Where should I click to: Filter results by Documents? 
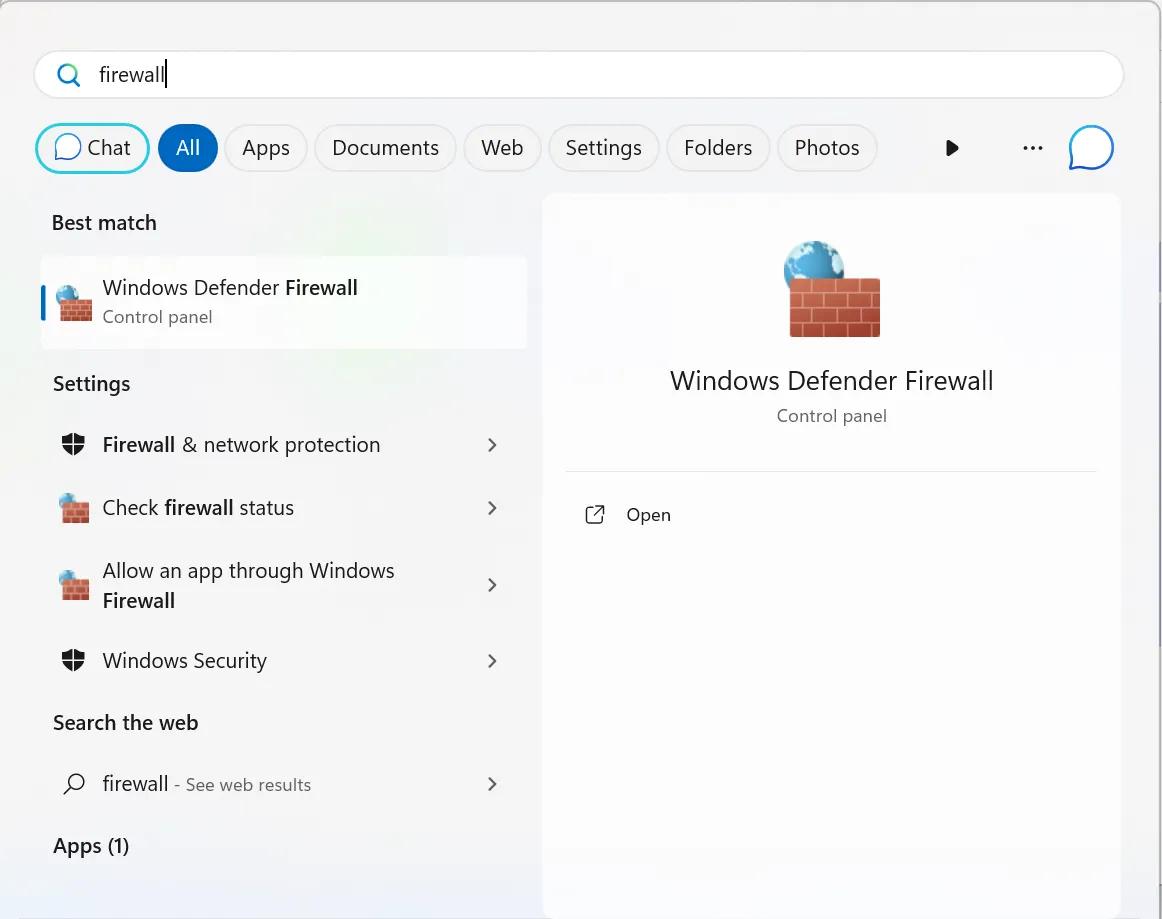coord(385,148)
